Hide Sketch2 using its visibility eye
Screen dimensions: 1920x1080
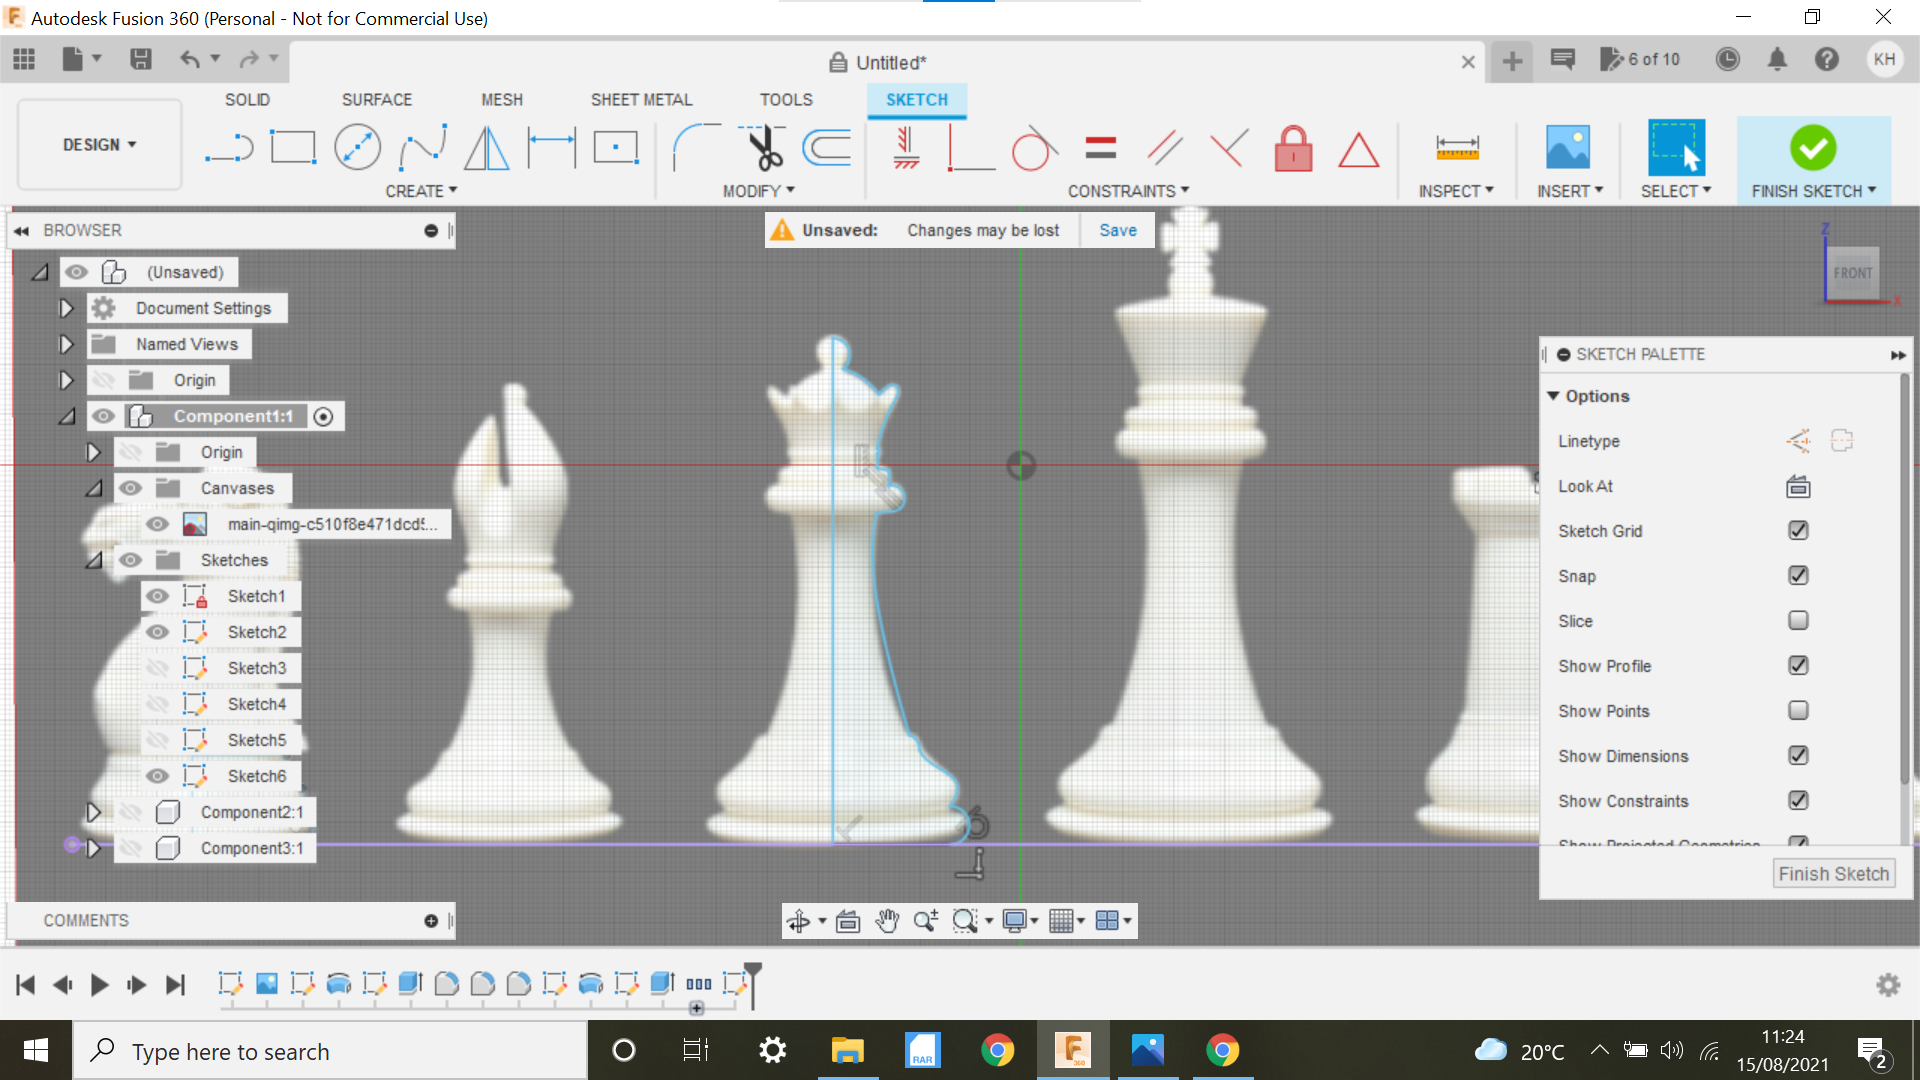(x=157, y=631)
